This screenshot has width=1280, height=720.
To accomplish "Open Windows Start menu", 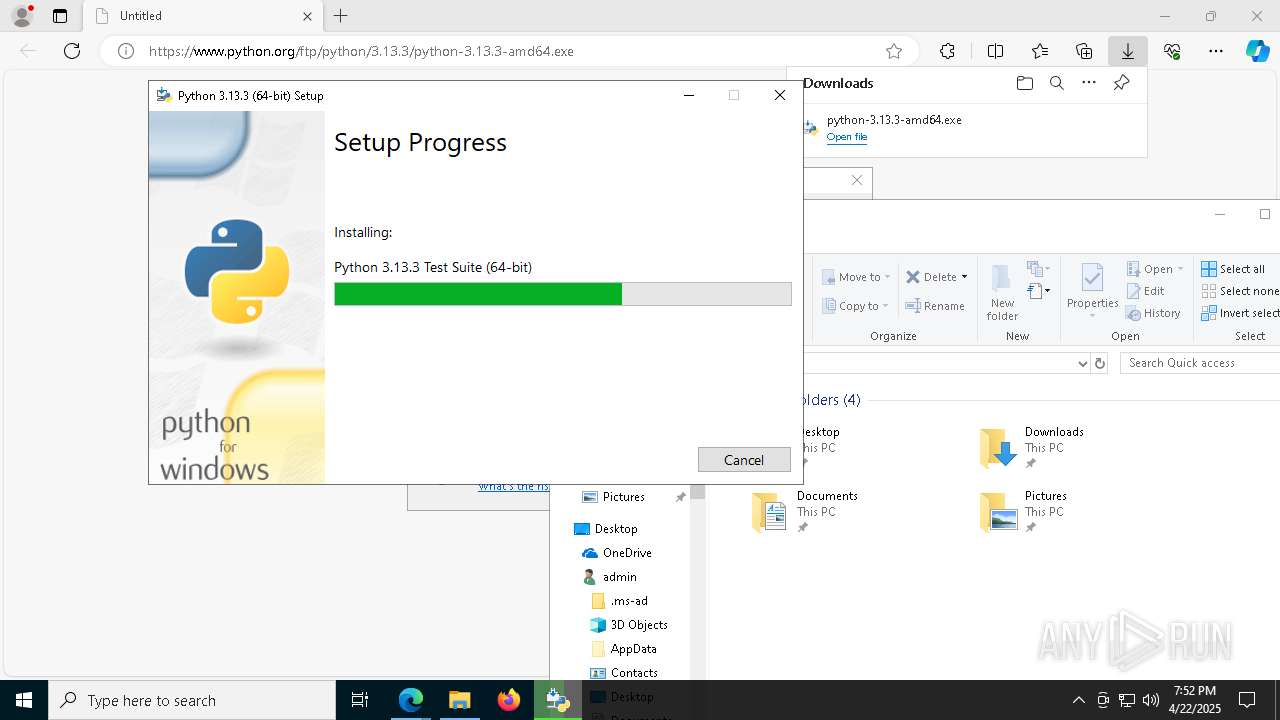I will [24, 700].
